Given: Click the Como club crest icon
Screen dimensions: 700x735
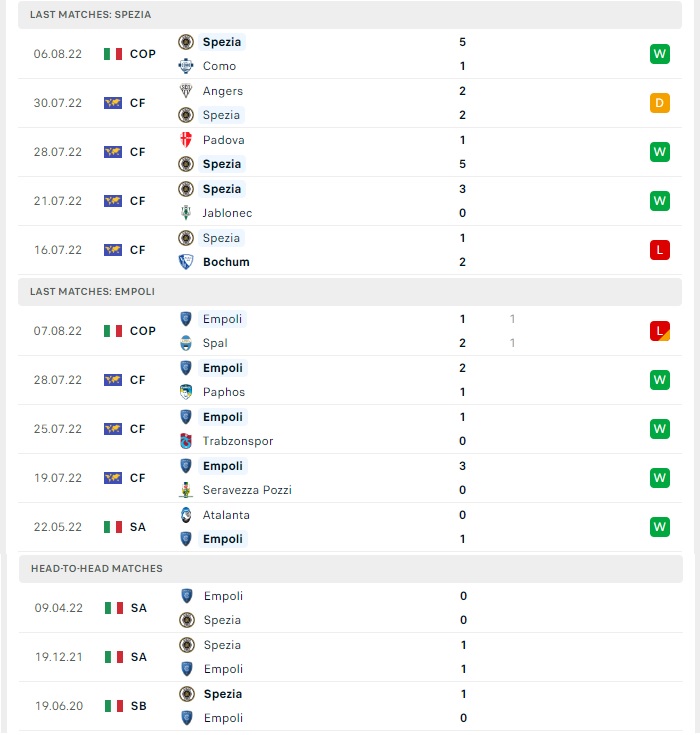Looking at the screenshot, I should click(x=186, y=66).
